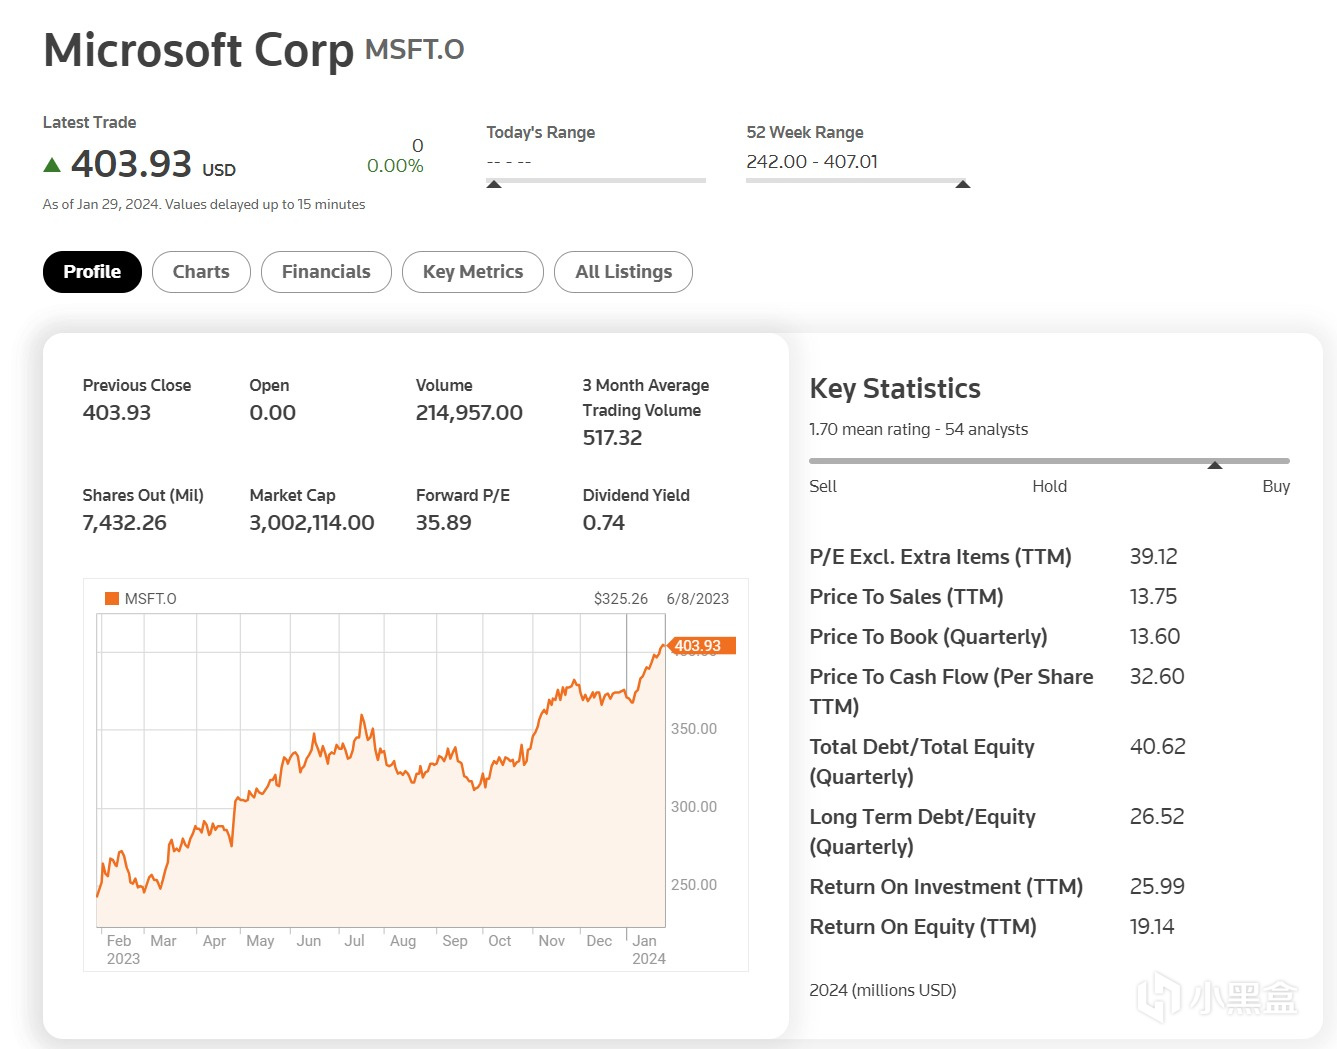Click the As of Jan 29, 2024 note

[204, 204]
